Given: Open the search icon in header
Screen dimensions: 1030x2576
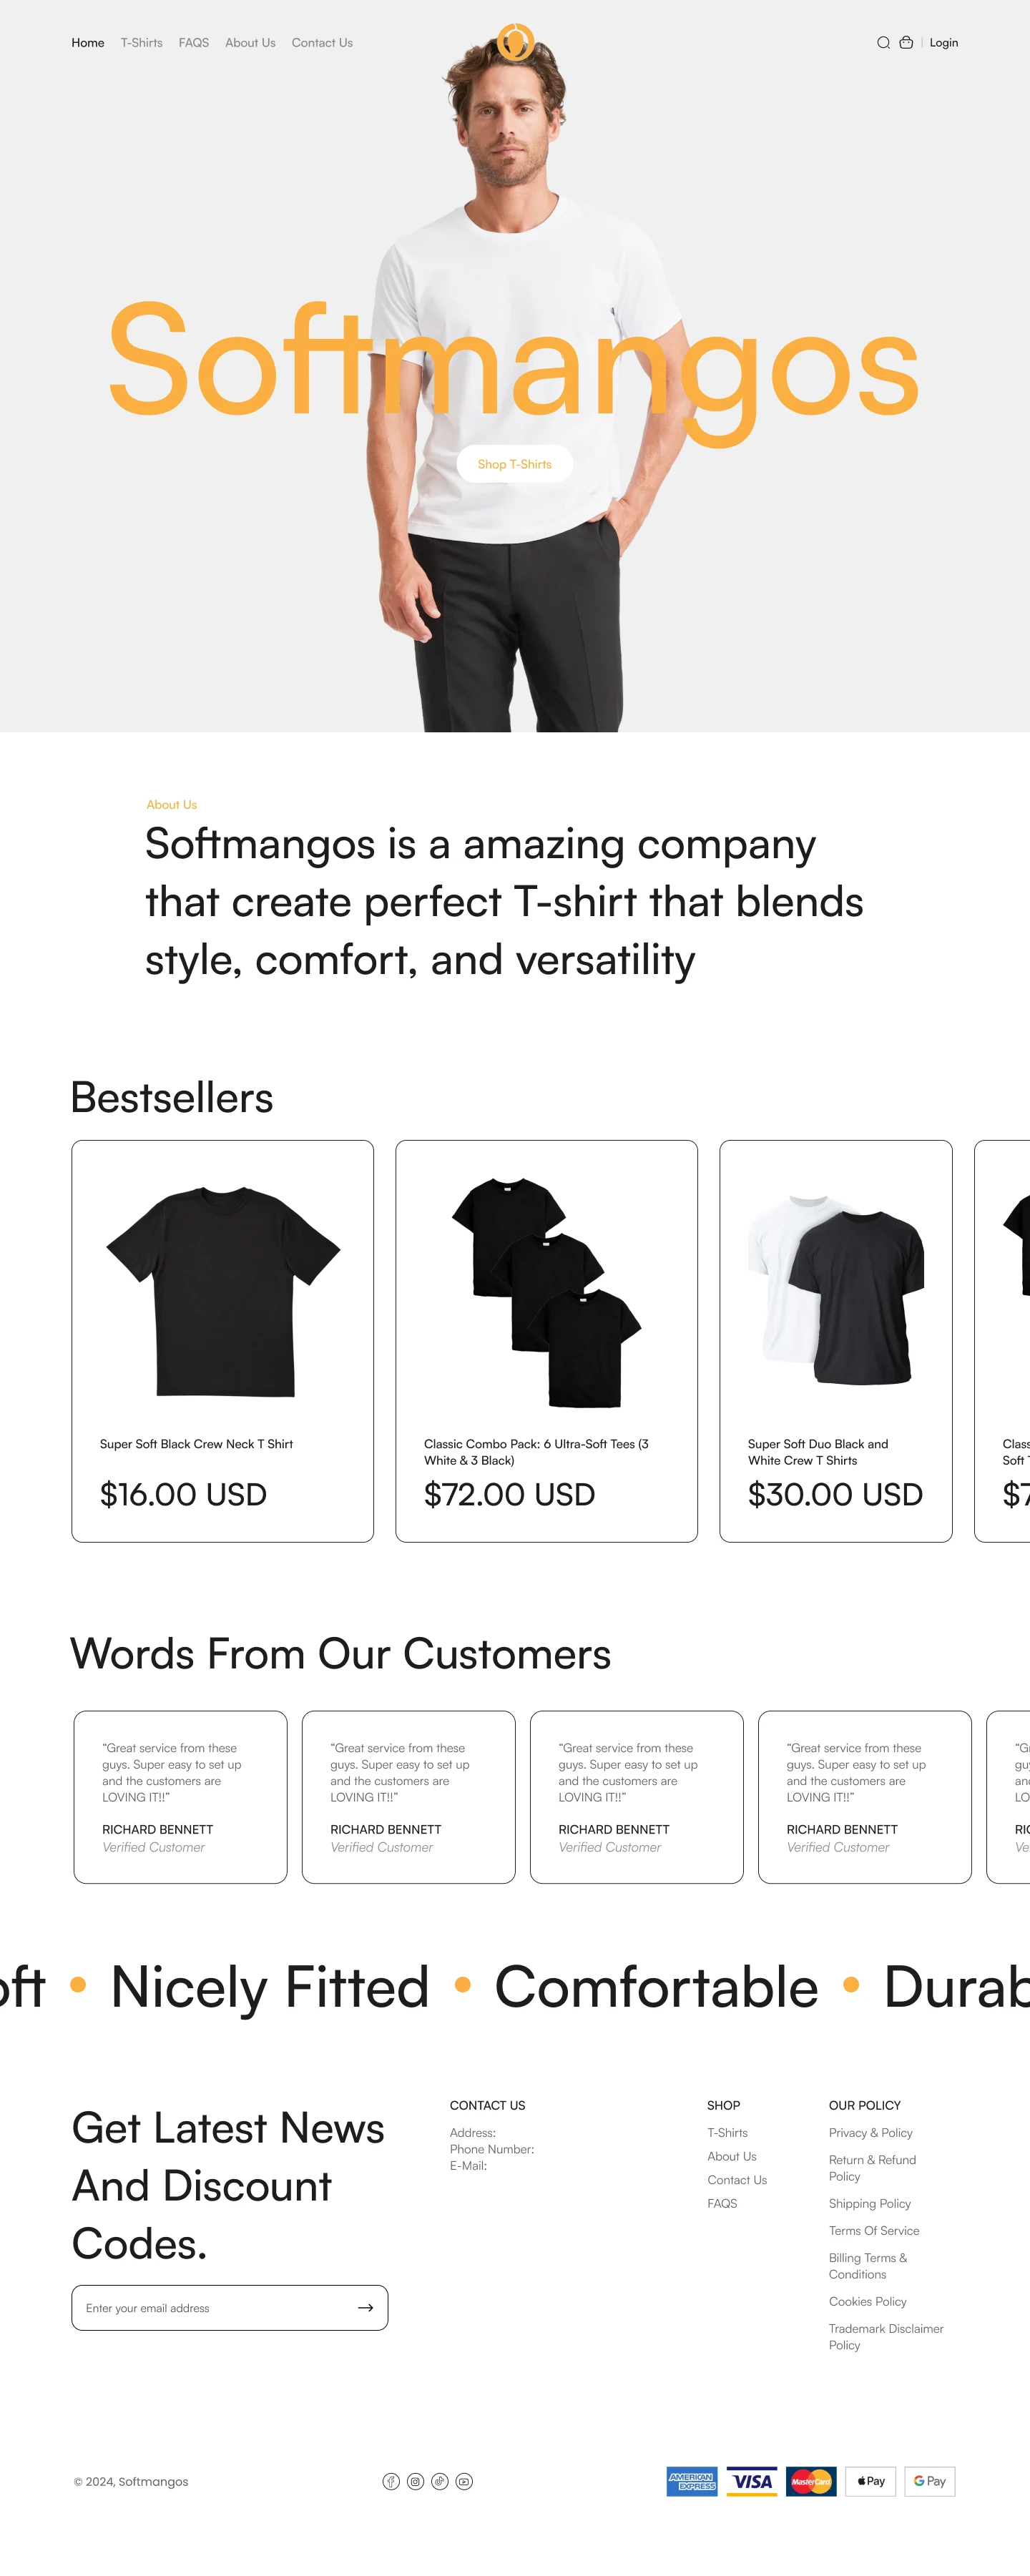Looking at the screenshot, I should [883, 43].
